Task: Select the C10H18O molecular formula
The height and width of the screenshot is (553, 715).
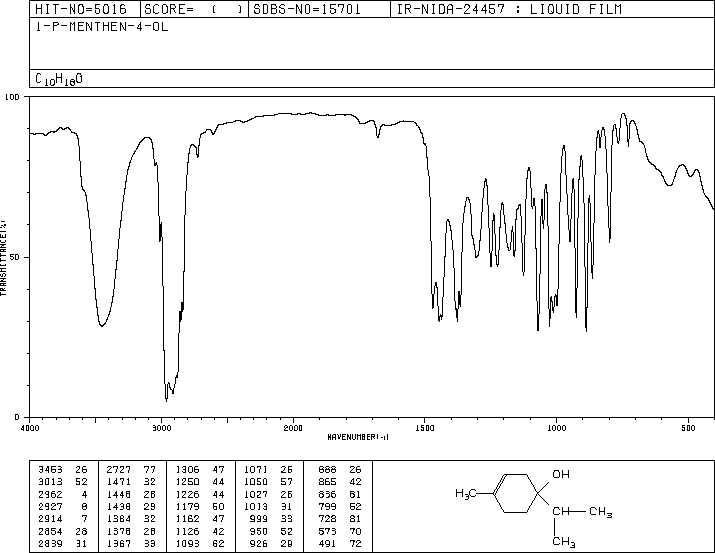Action: point(59,79)
